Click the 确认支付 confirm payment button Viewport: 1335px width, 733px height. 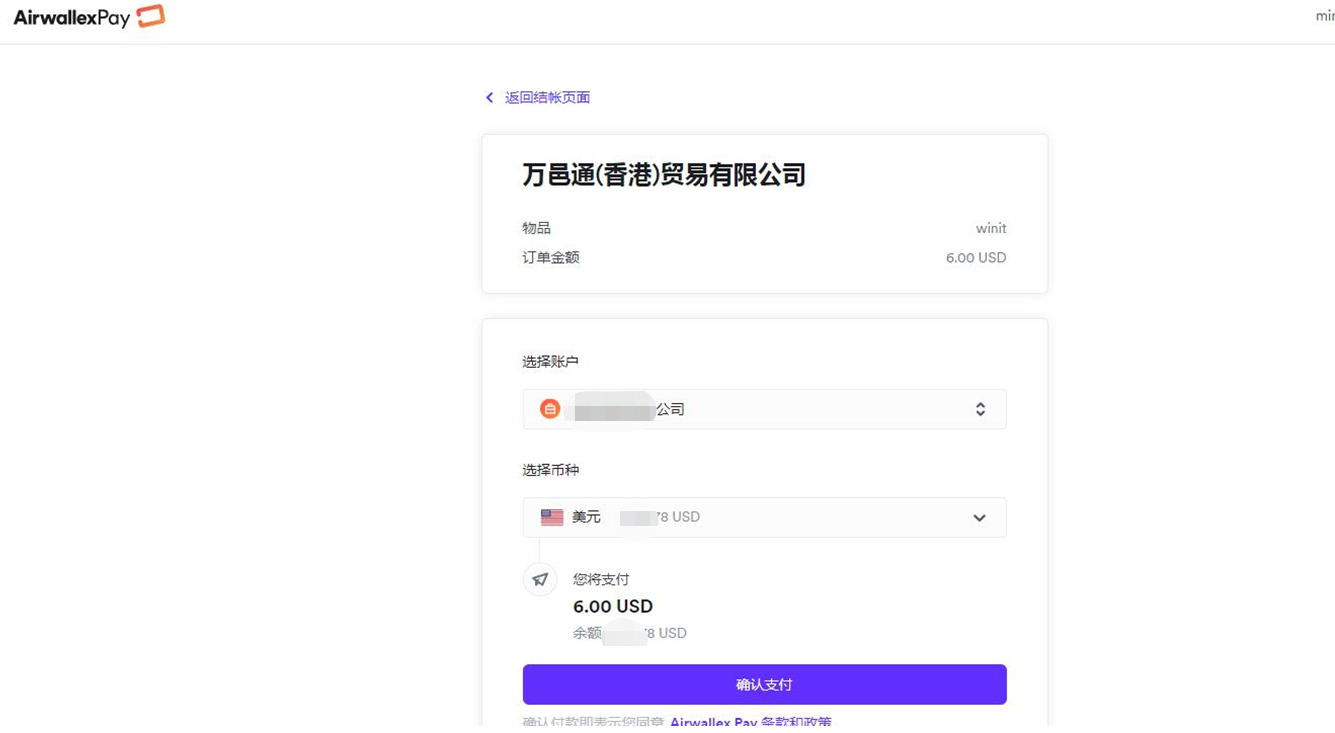click(764, 684)
